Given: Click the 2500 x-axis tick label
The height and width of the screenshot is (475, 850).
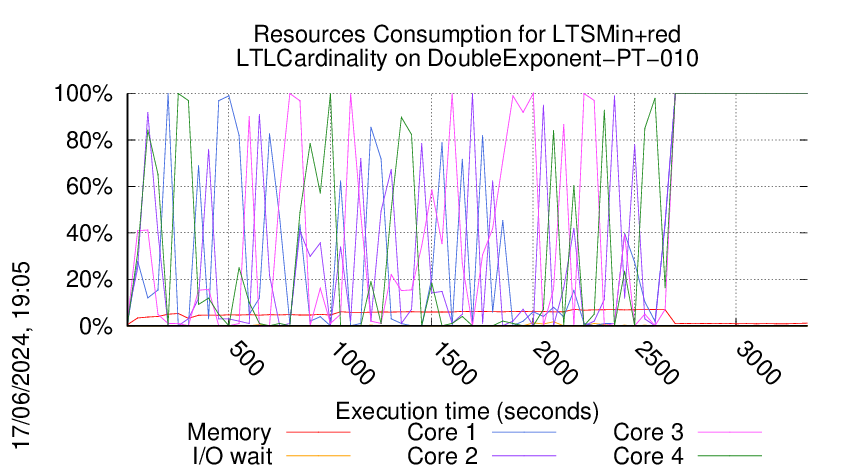Looking at the screenshot, I should [x=656, y=363].
